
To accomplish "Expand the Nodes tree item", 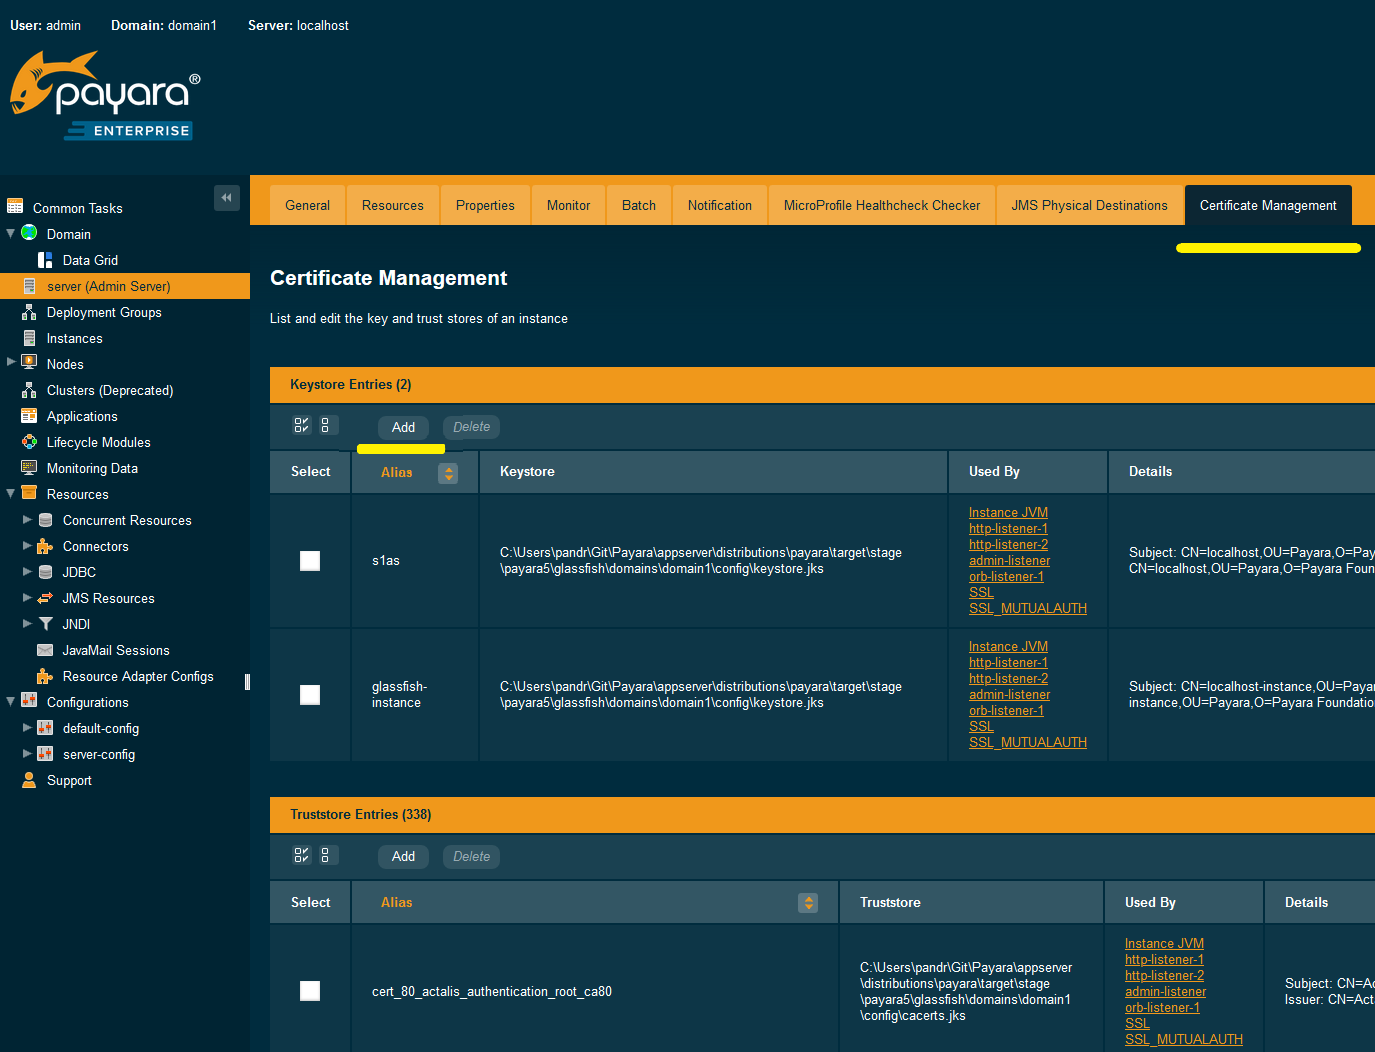I will coord(10,363).
